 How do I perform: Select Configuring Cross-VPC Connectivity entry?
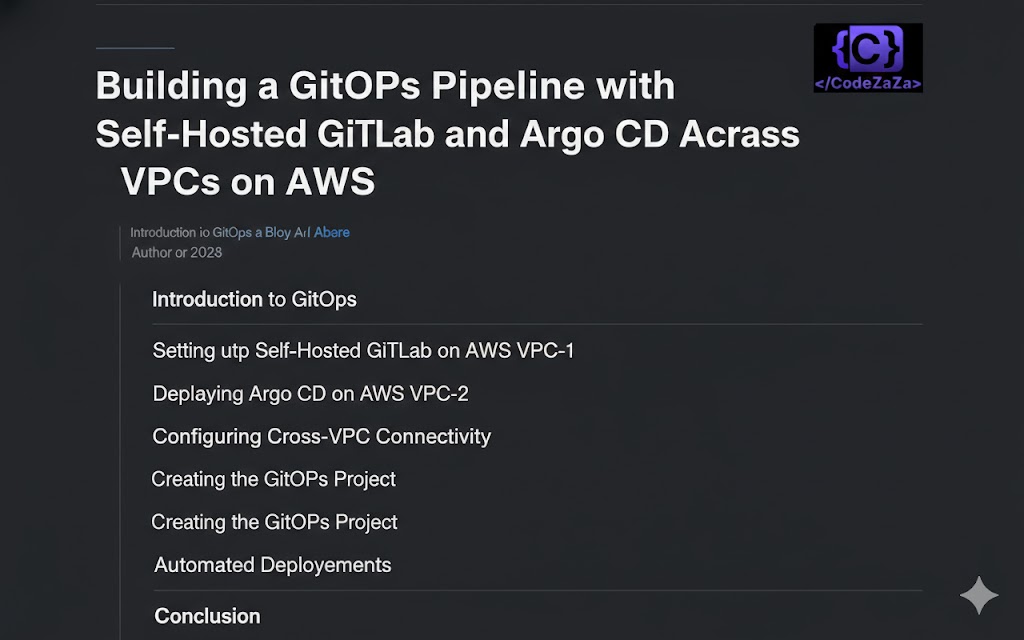pos(321,437)
